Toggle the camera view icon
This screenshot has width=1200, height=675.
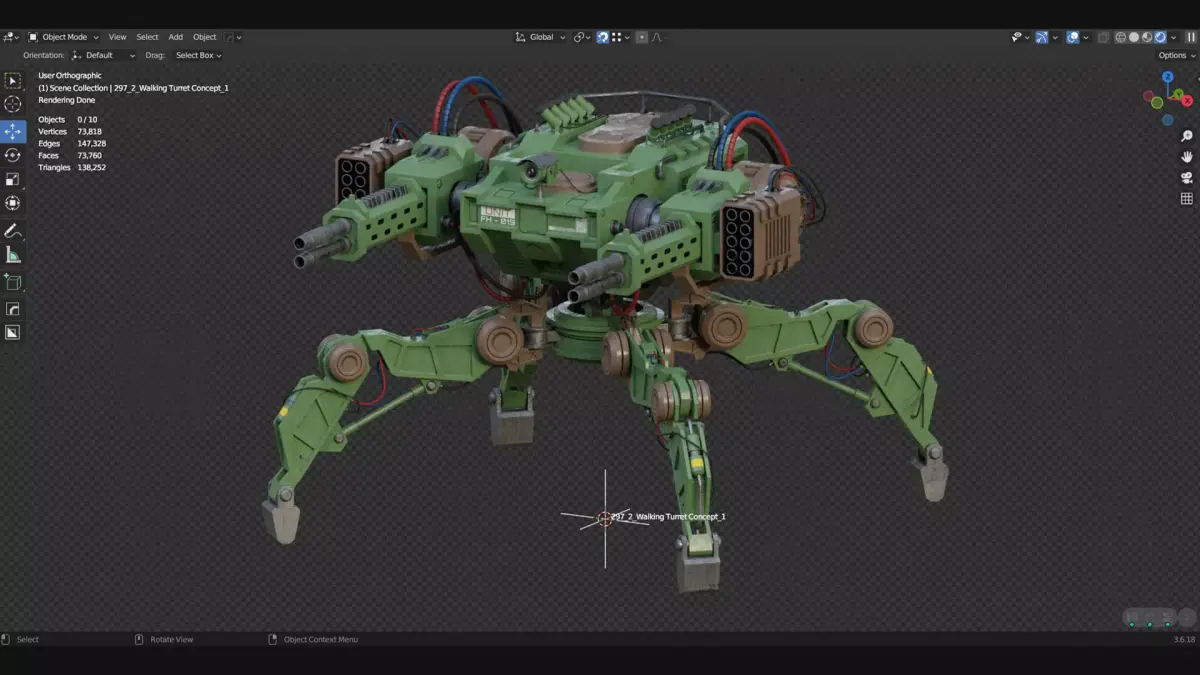pos(1187,178)
